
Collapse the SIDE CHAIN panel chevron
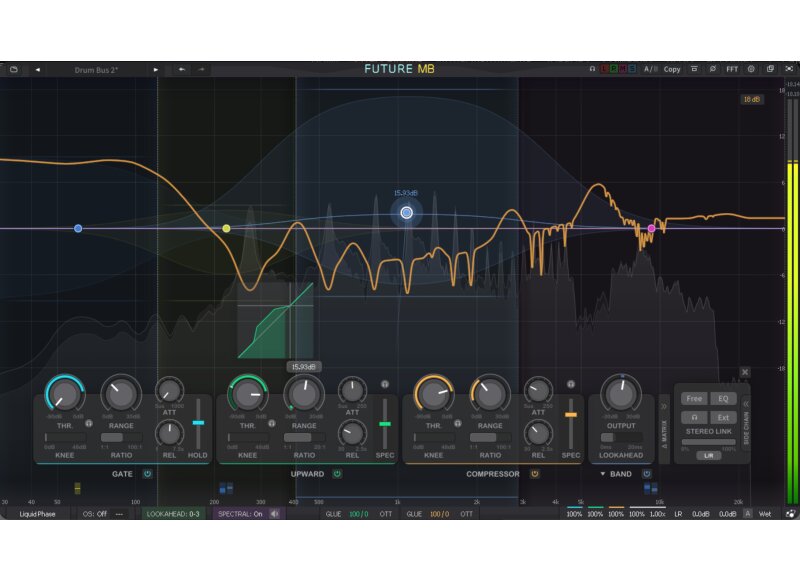point(746,404)
